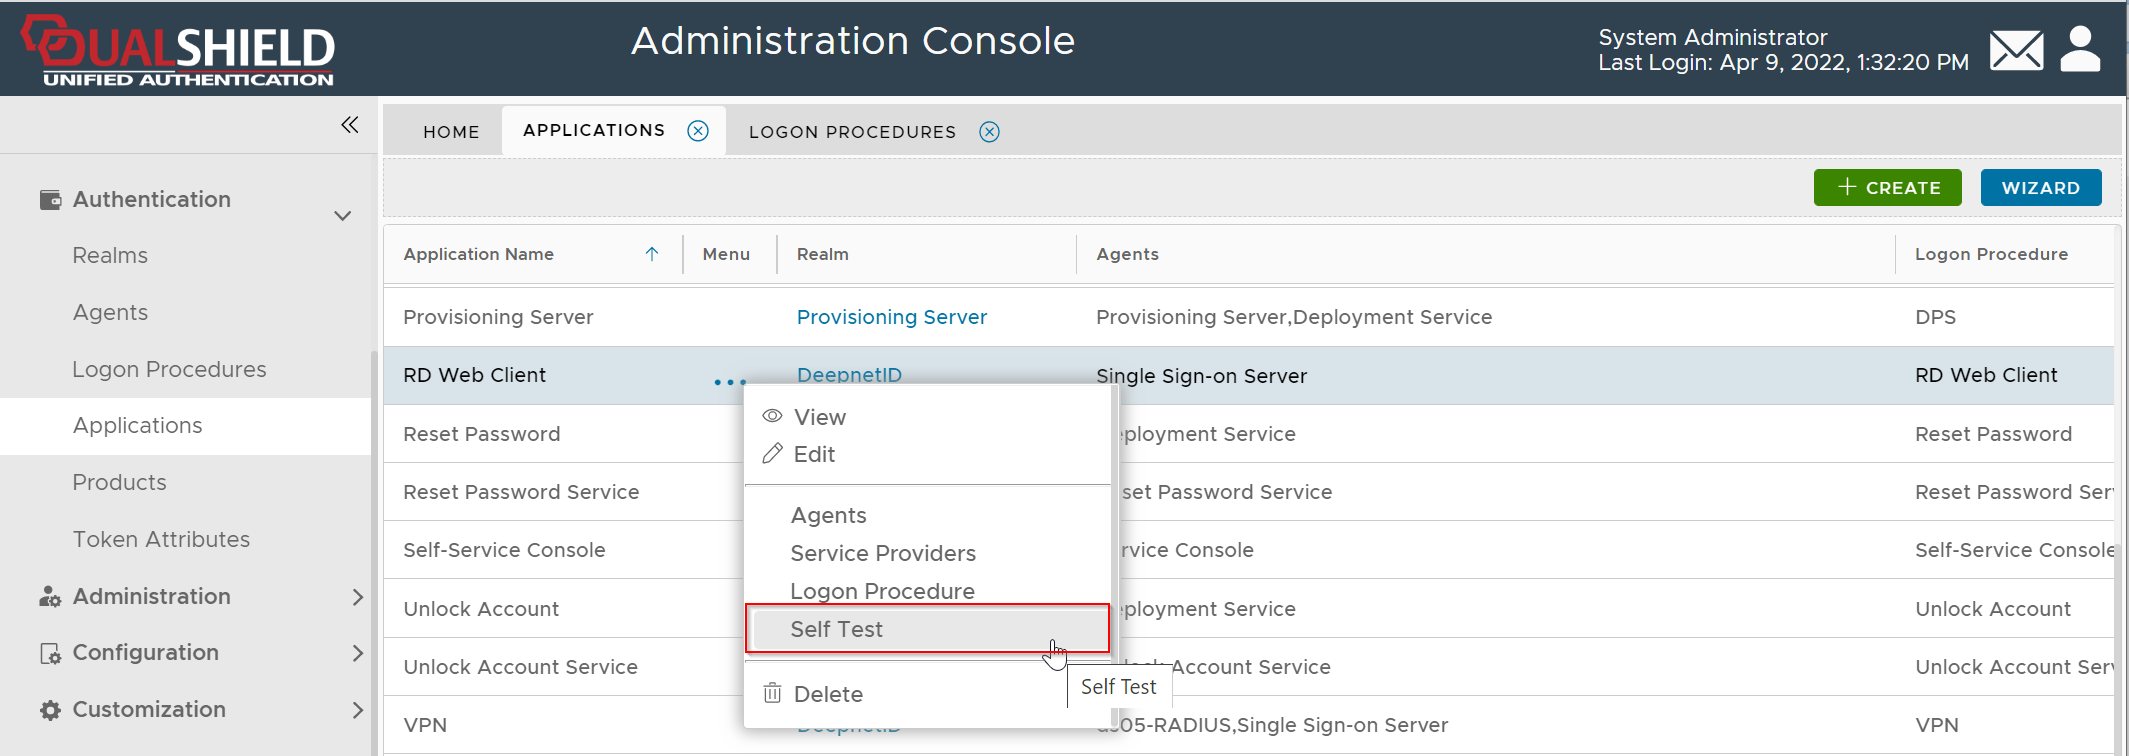Click the three-dots menu for RD Web Client
This screenshot has width=2129, height=756.
point(730,382)
